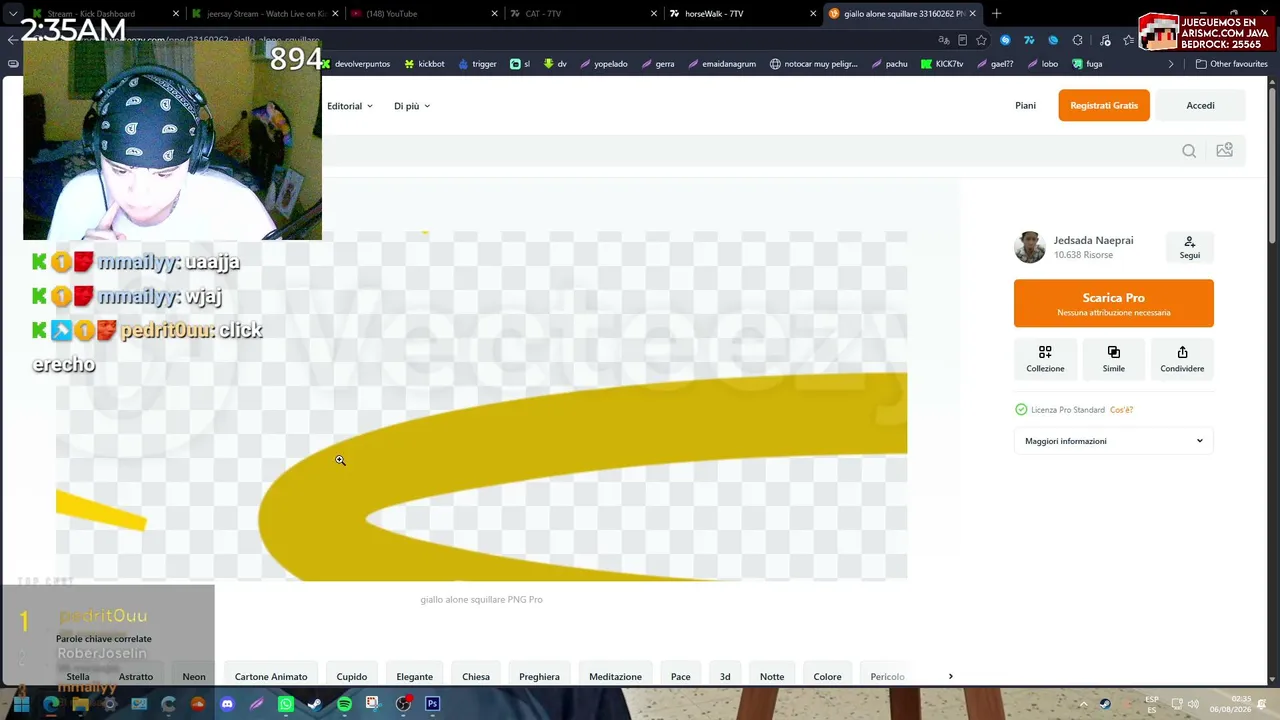Open the fuga bookmark
The width and height of the screenshot is (1280, 720).
(1087, 64)
